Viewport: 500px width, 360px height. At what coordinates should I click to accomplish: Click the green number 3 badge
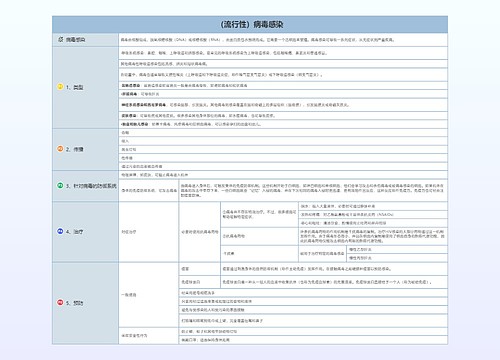coord(60,185)
